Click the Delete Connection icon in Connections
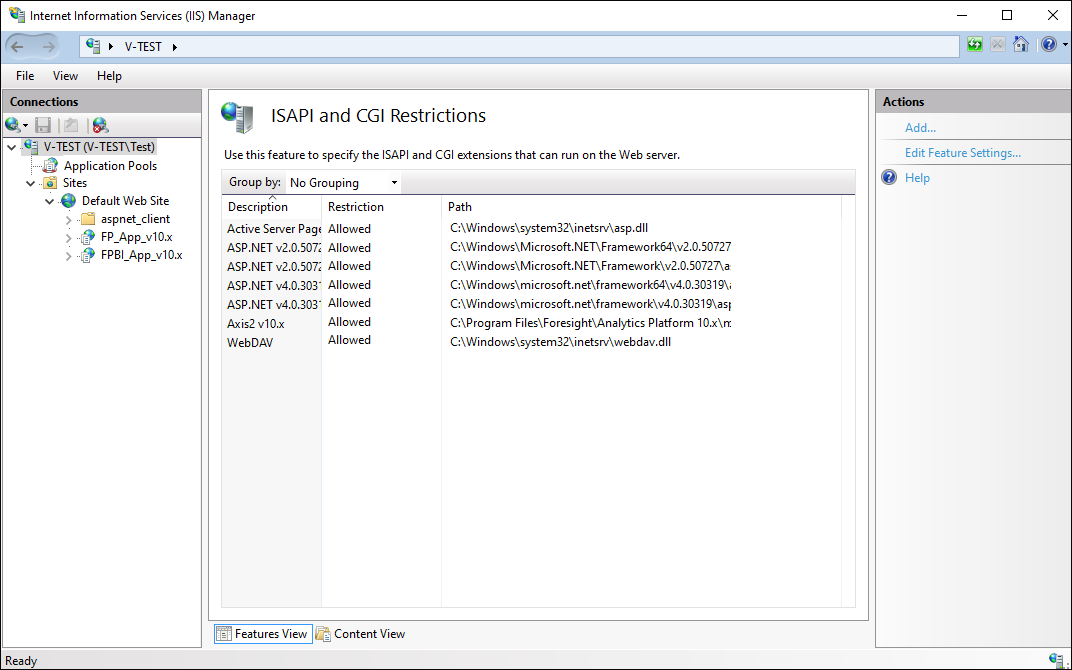Screen dimensions: 1072x670 (100, 125)
